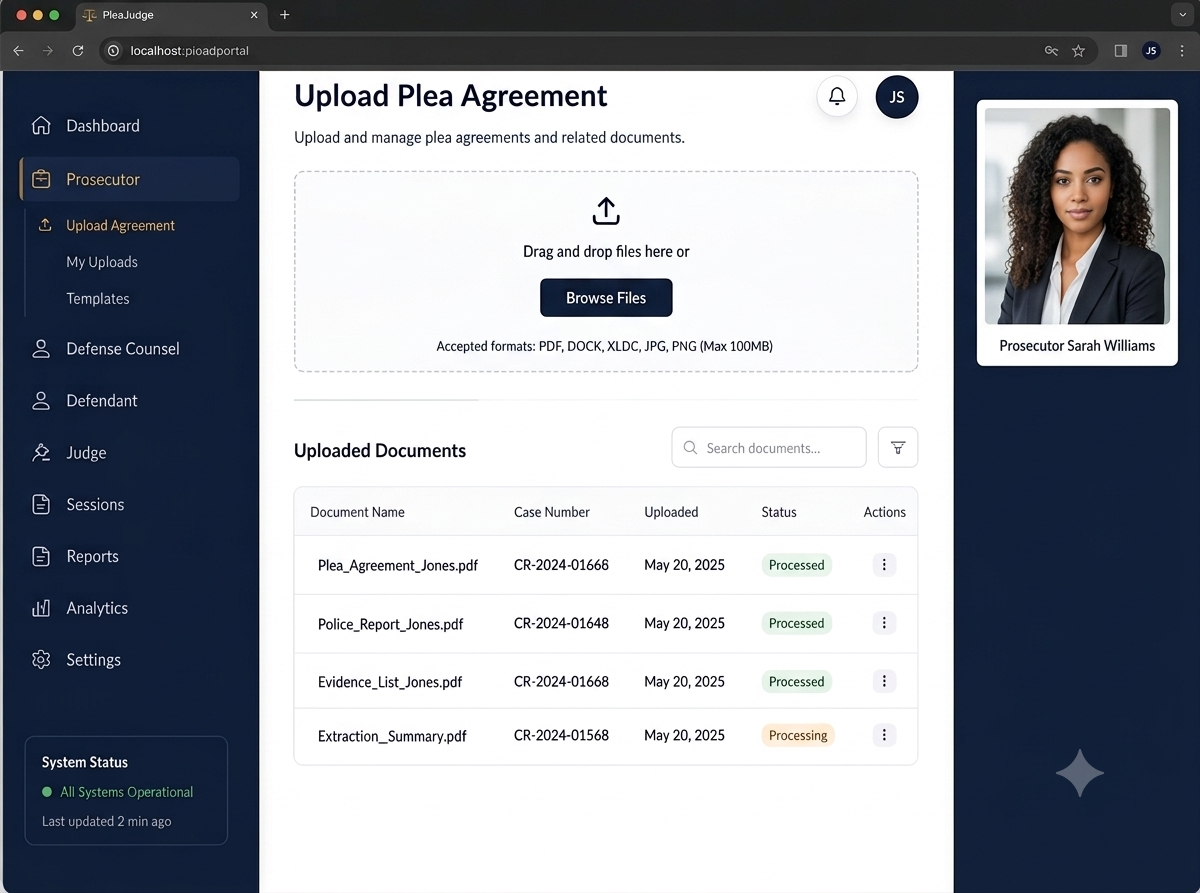Click the upload arrow icon in drop zone
This screenshot has height=893, width=1200.
pos(606,211)
